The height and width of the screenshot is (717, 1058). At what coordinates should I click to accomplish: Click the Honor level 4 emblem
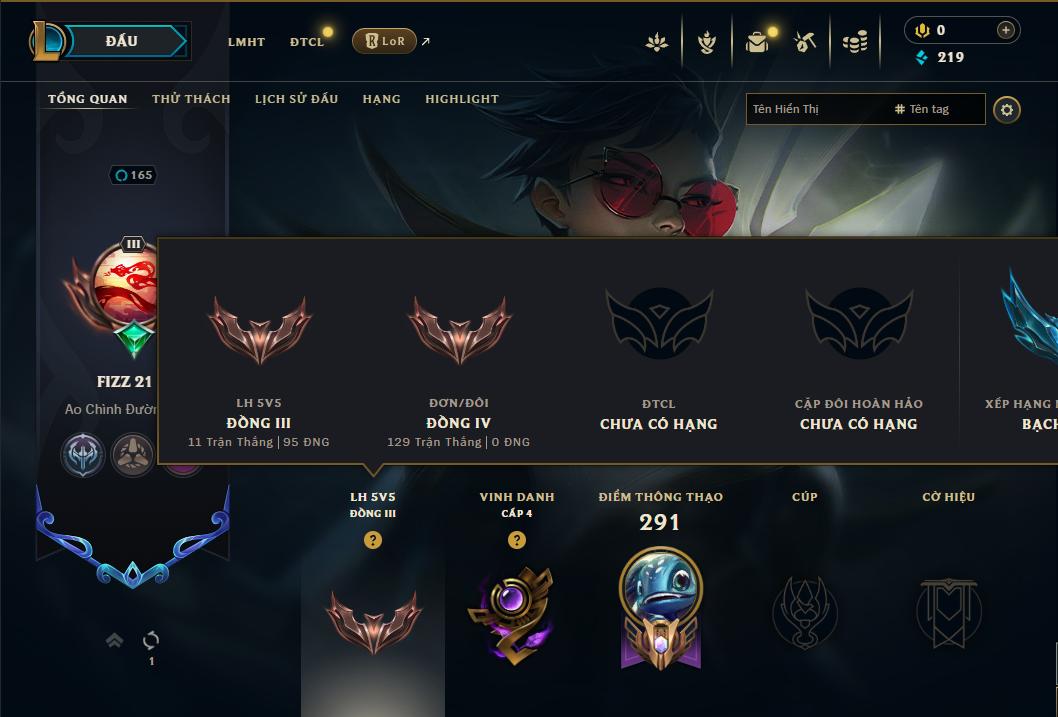pyautogui.click(x=511, y=614)
